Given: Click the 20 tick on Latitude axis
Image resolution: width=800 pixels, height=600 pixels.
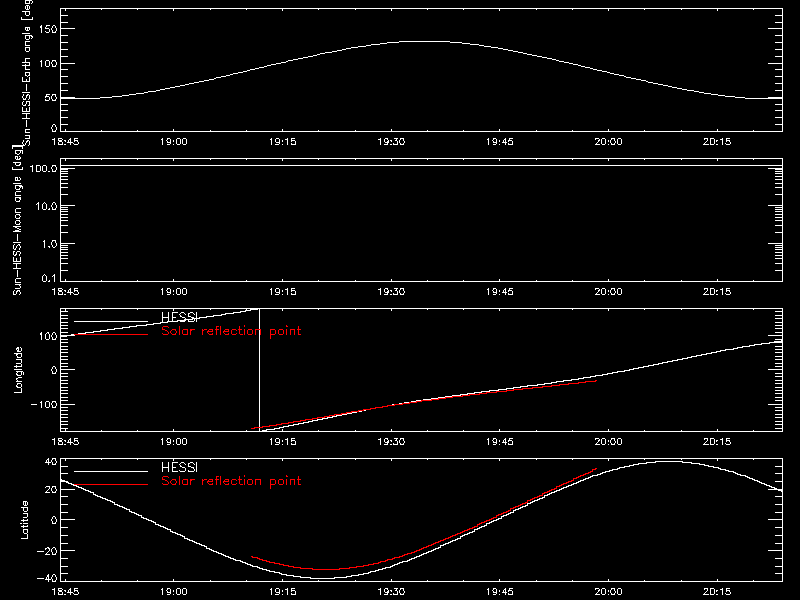Looking at the screenshot, I should pos(51,489).
